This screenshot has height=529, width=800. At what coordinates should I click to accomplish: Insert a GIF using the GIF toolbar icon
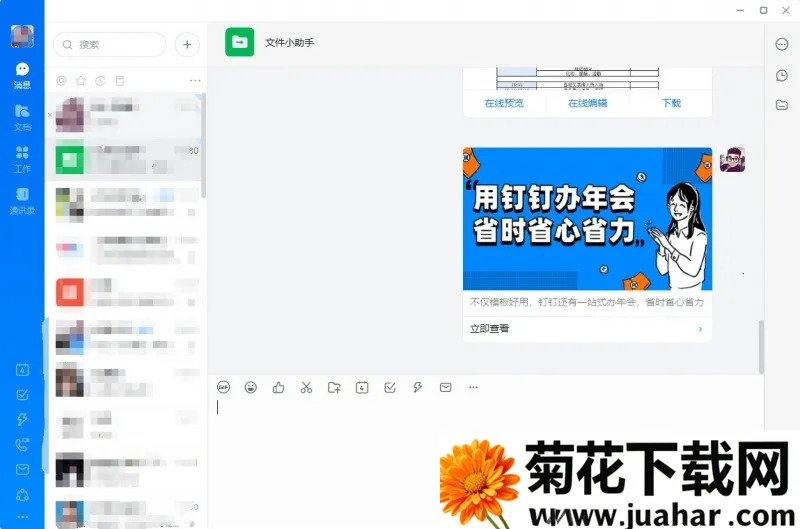(223, 387)
